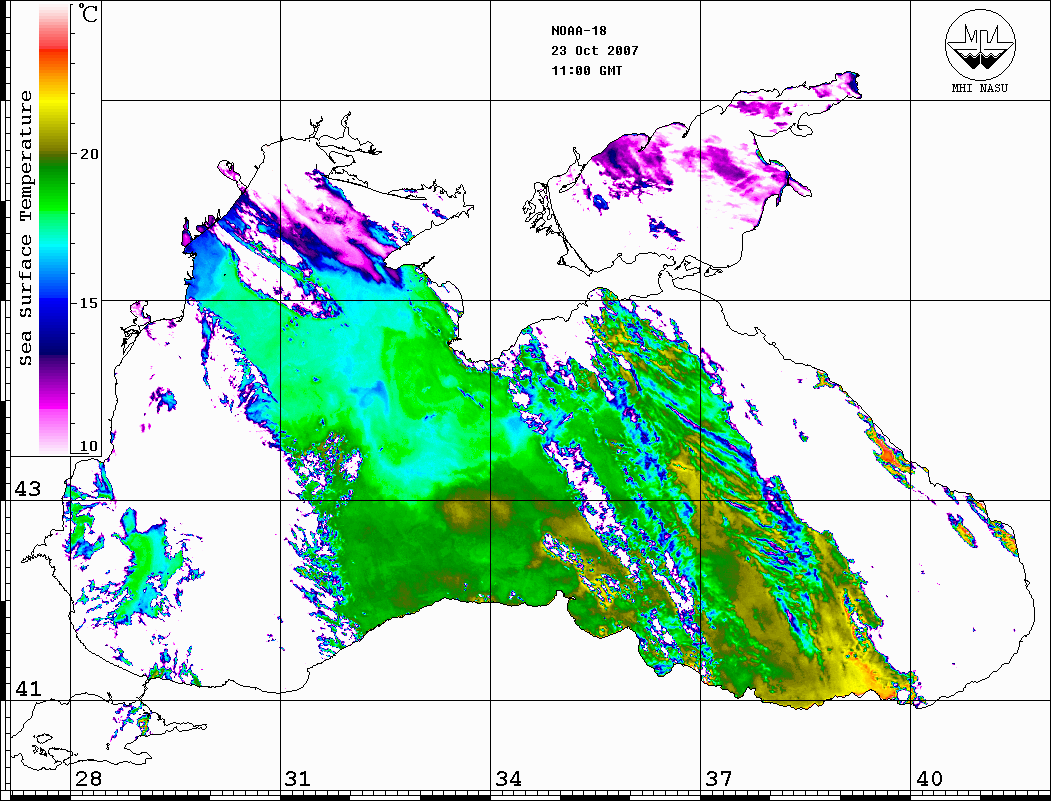This screenshot has width=1051, height=801.
Task: Click the legend value 15
Action: pos(88,303)
